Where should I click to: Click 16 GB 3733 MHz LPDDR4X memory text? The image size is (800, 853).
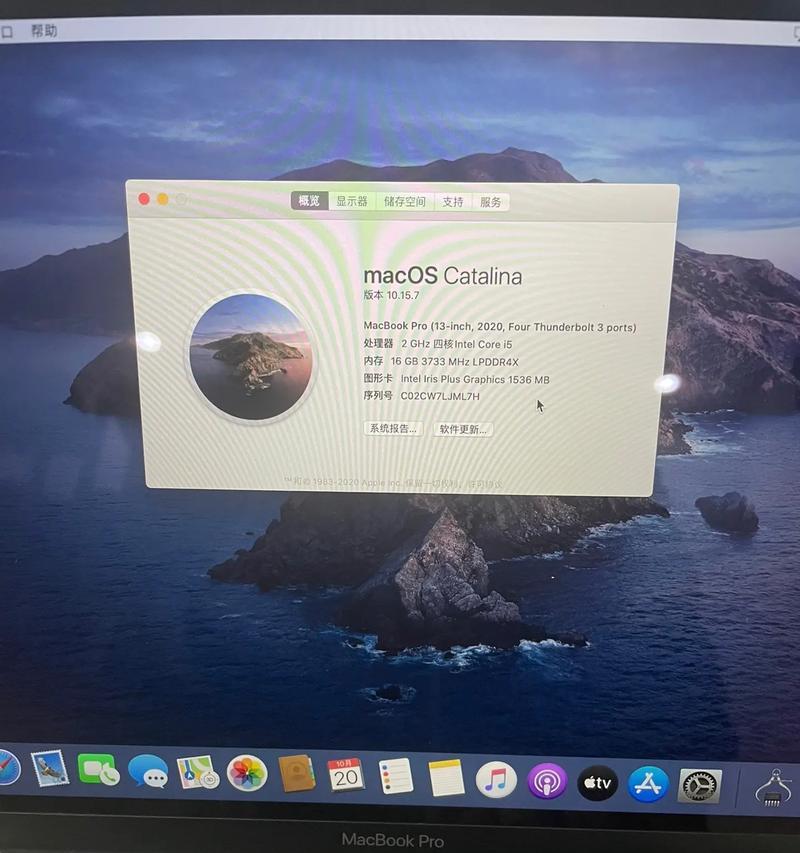tap(455, 361)
